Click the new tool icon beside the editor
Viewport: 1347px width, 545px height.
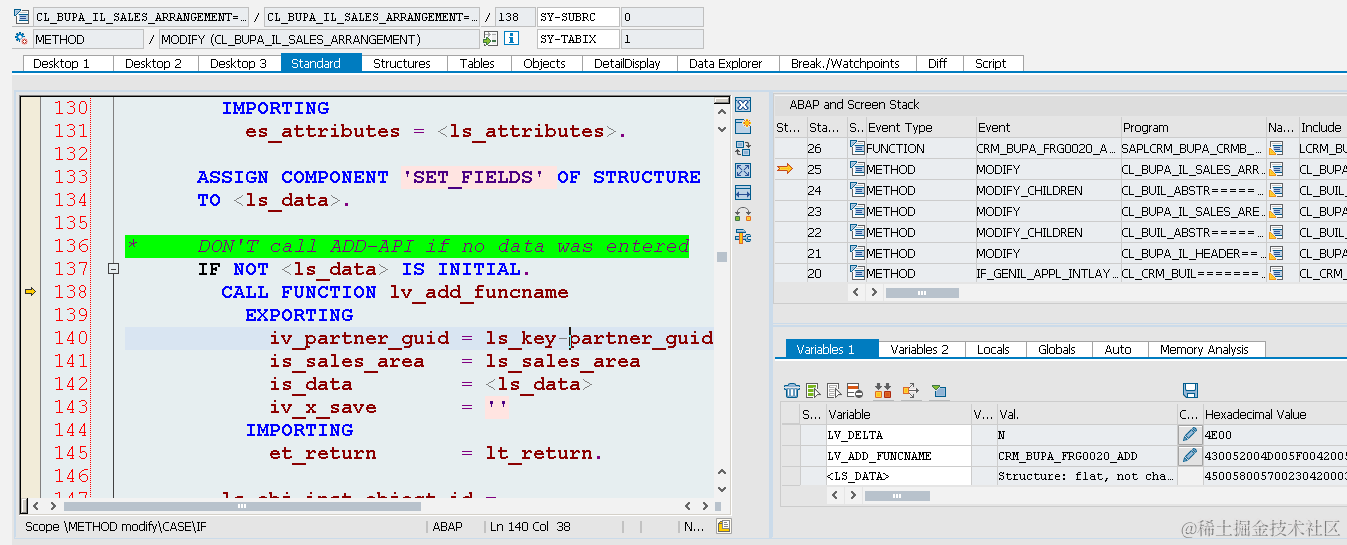[743, 127]
